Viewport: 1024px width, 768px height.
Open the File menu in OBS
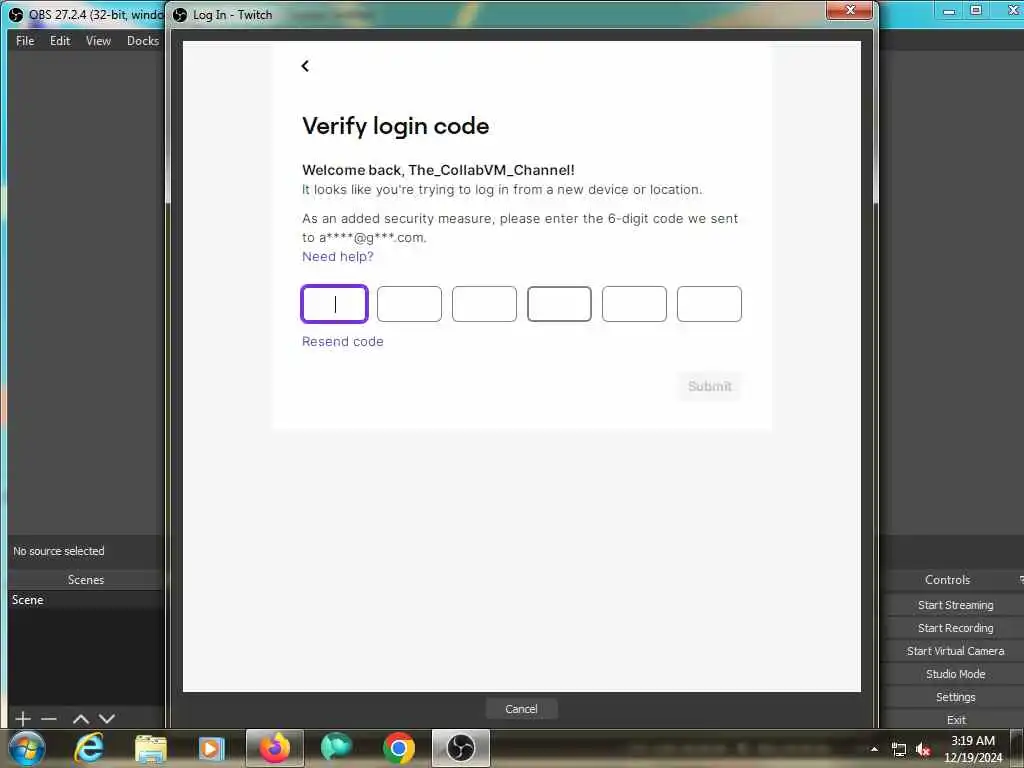[x=25, y=40]
